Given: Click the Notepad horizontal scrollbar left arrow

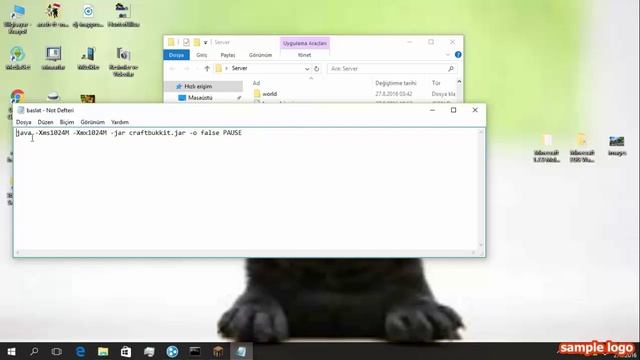Looking at the screenshot, I should coord(18,253).
